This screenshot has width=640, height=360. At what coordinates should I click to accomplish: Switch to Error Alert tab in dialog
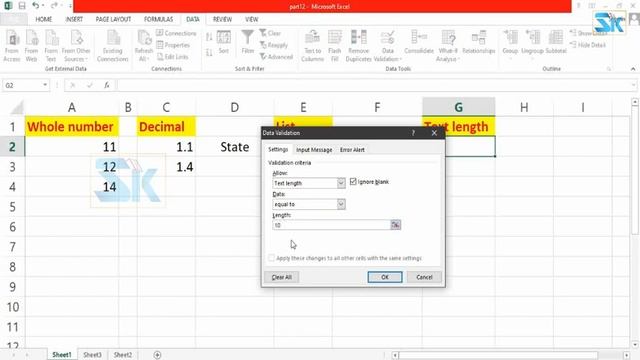[x=352, y=150]
